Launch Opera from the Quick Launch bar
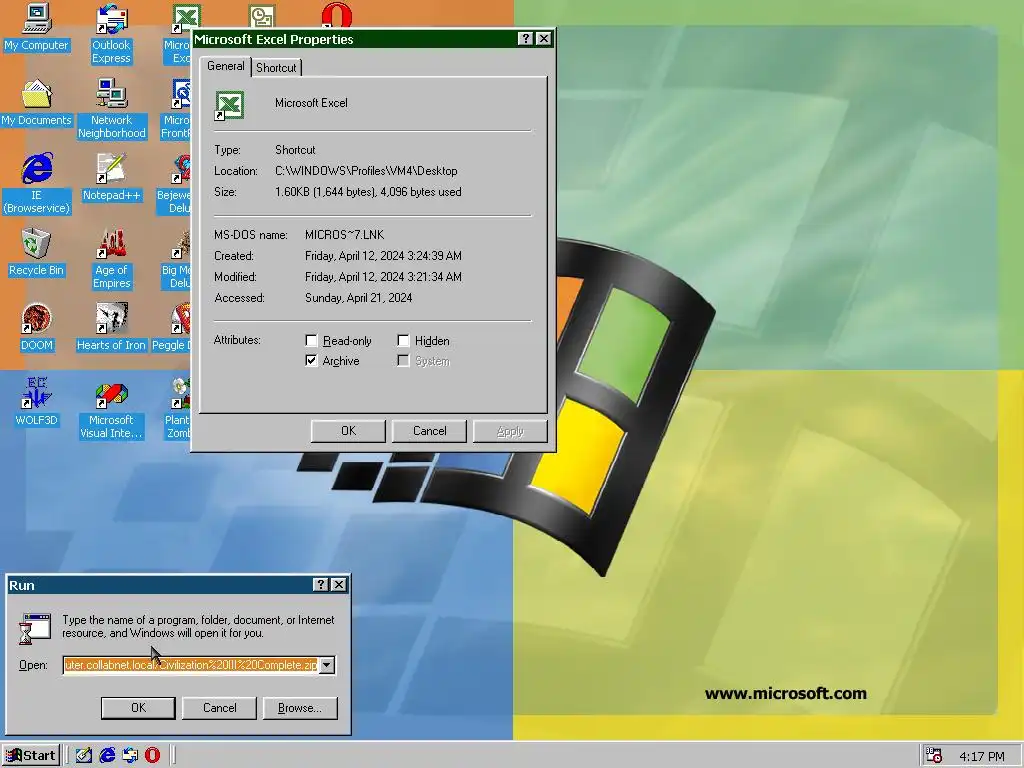This screenshot has width=1024, height=768. (152, 756)
